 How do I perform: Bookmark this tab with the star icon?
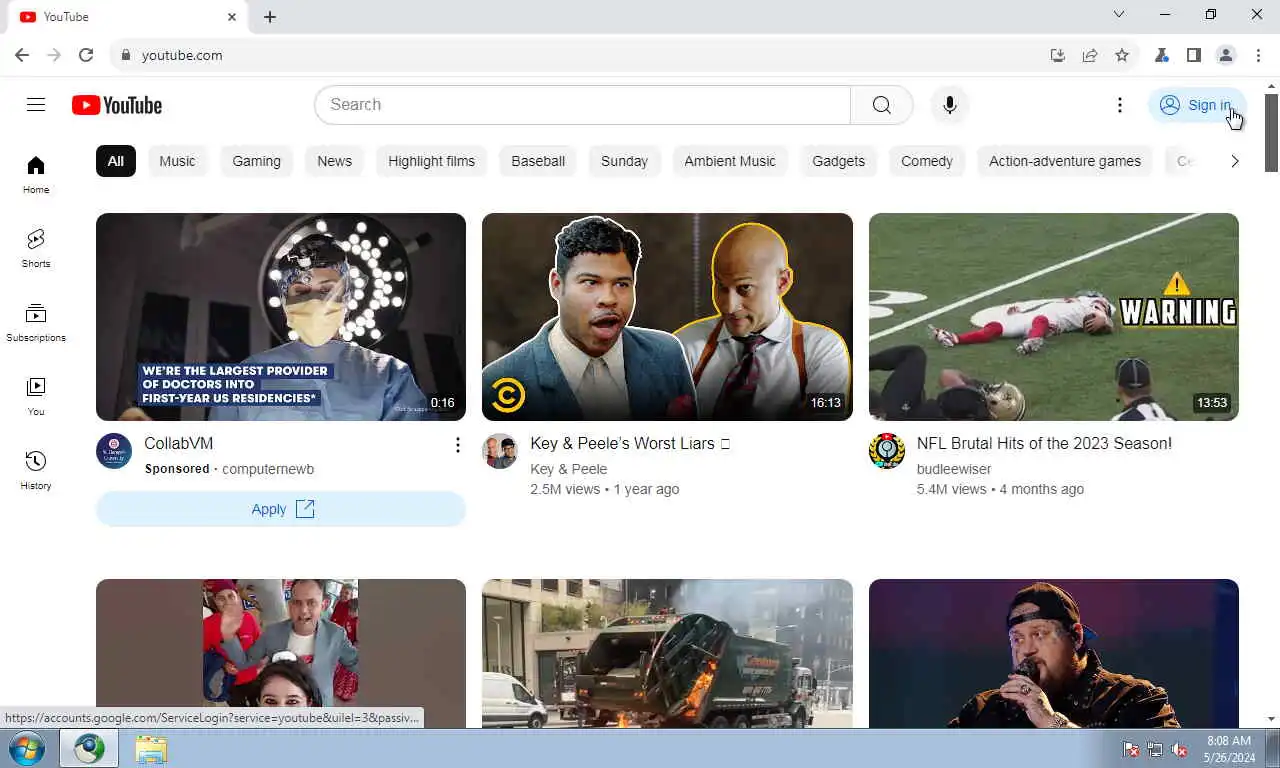click(1122, 55)
